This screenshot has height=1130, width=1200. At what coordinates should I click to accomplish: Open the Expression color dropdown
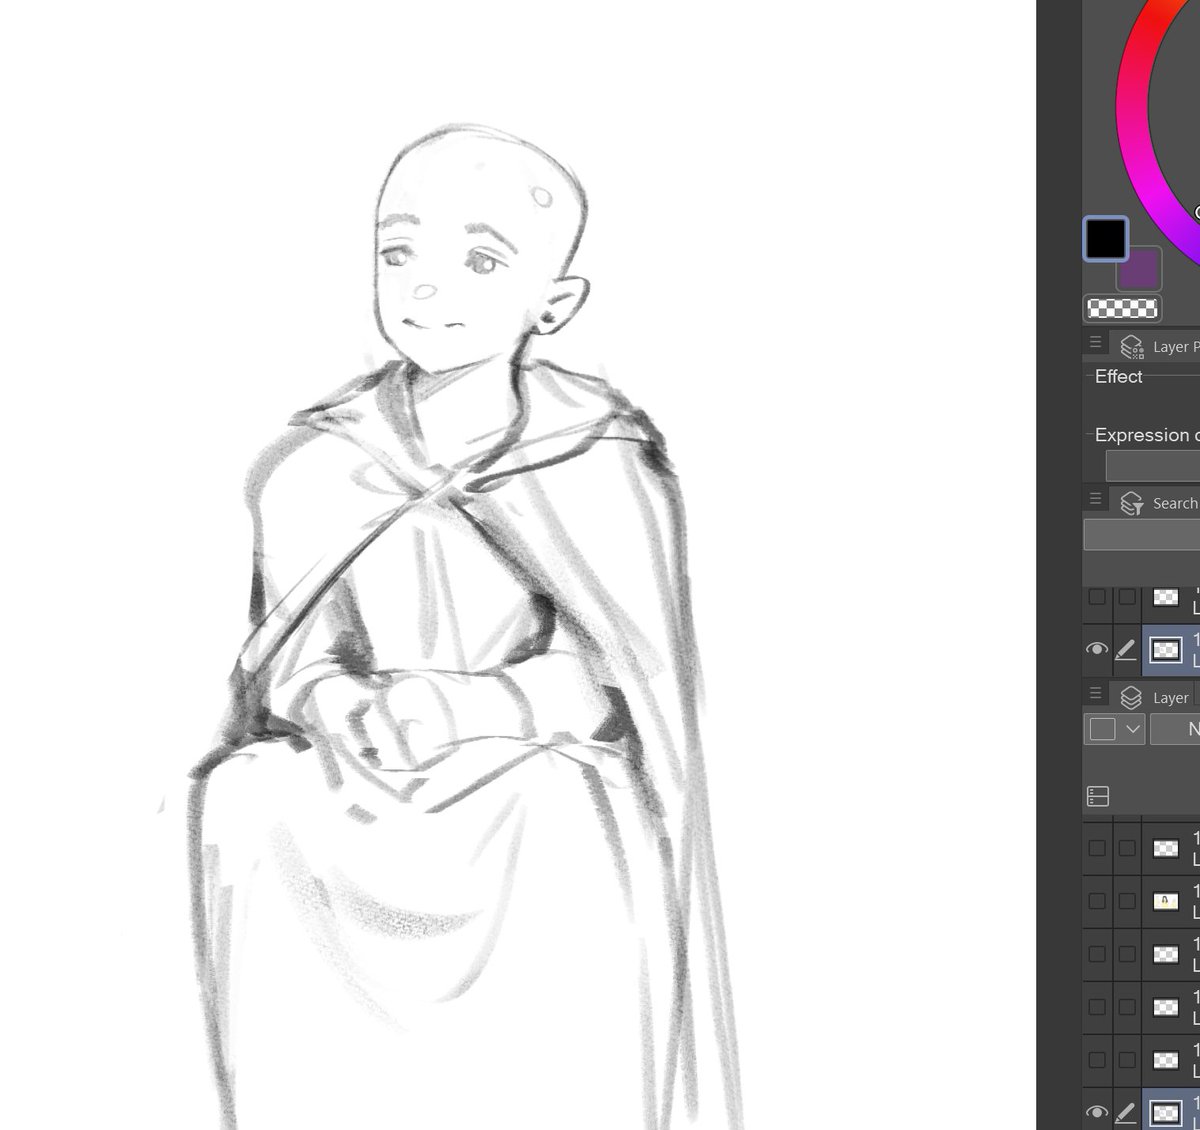pyautogui.click(x=1152, y=465)
